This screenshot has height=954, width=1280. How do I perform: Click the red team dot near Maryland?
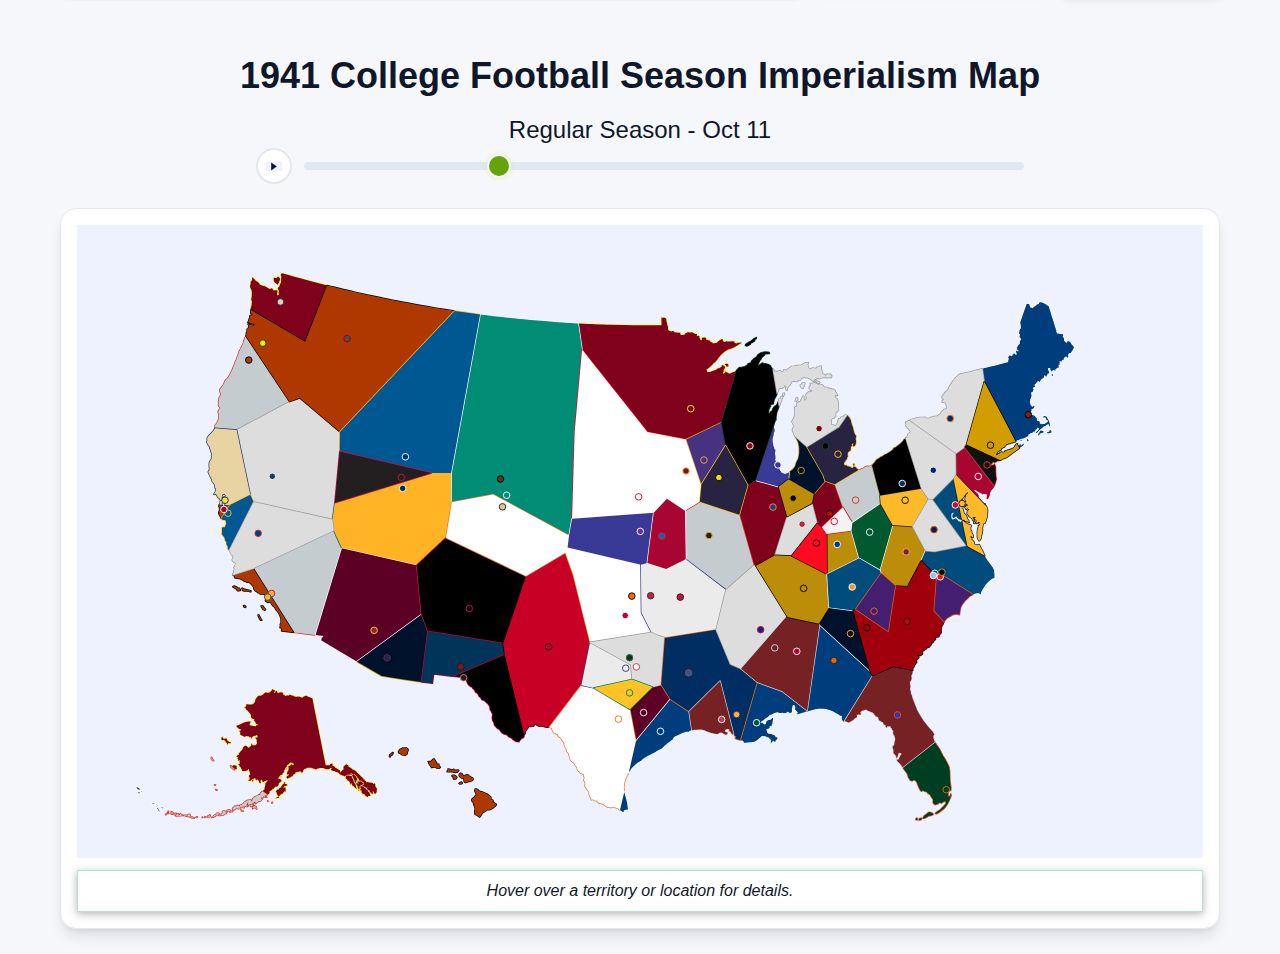point(955,504)
